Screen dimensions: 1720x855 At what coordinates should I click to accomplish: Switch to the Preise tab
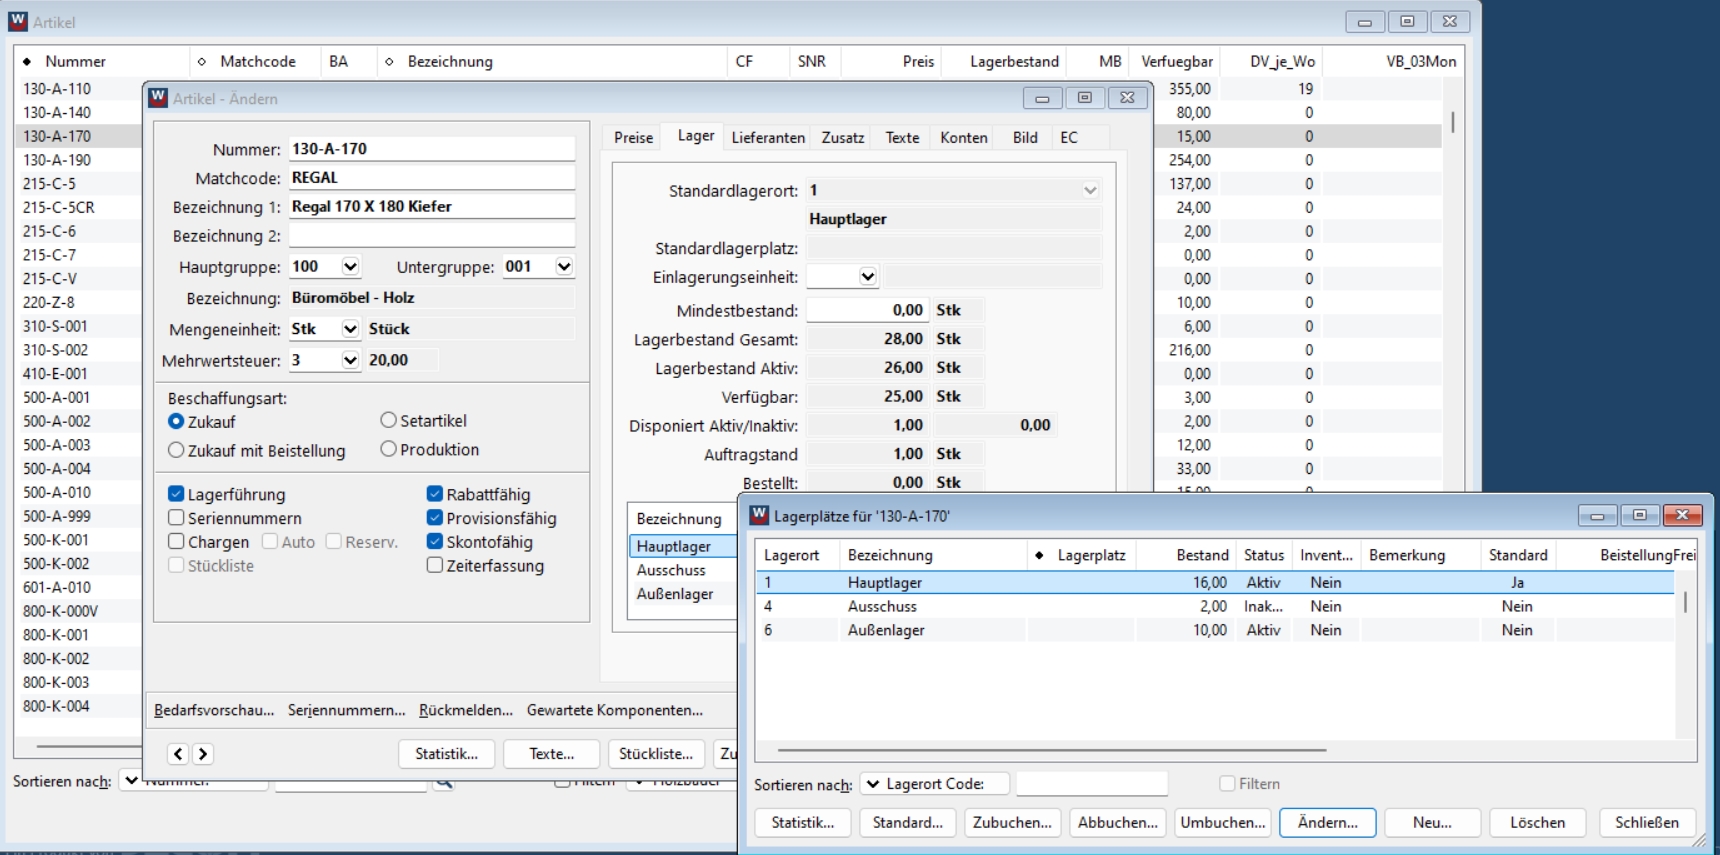click(633, 138)
